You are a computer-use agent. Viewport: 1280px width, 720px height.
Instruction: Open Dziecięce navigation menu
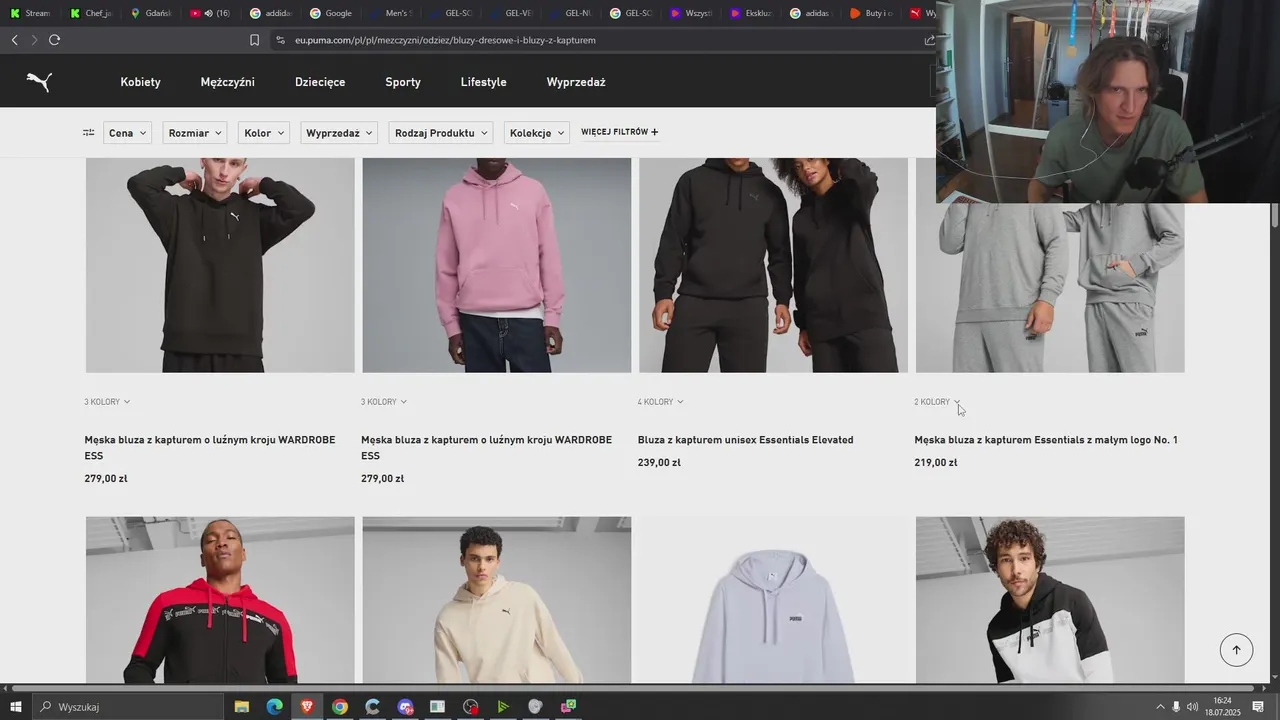click(x=320, y=82)
